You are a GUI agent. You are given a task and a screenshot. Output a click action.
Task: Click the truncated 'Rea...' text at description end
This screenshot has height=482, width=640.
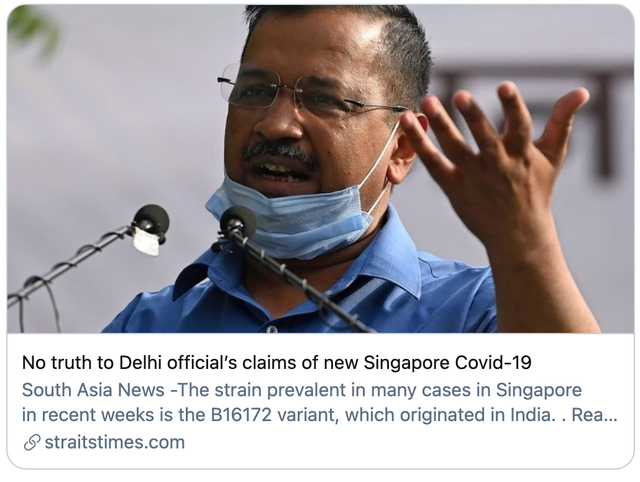pos(595,415)
